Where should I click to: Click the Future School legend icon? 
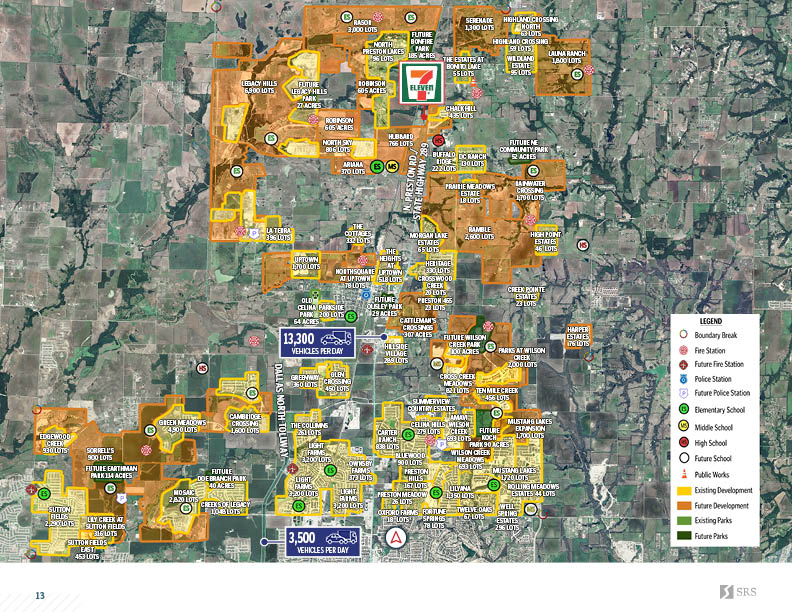(683, 458)
